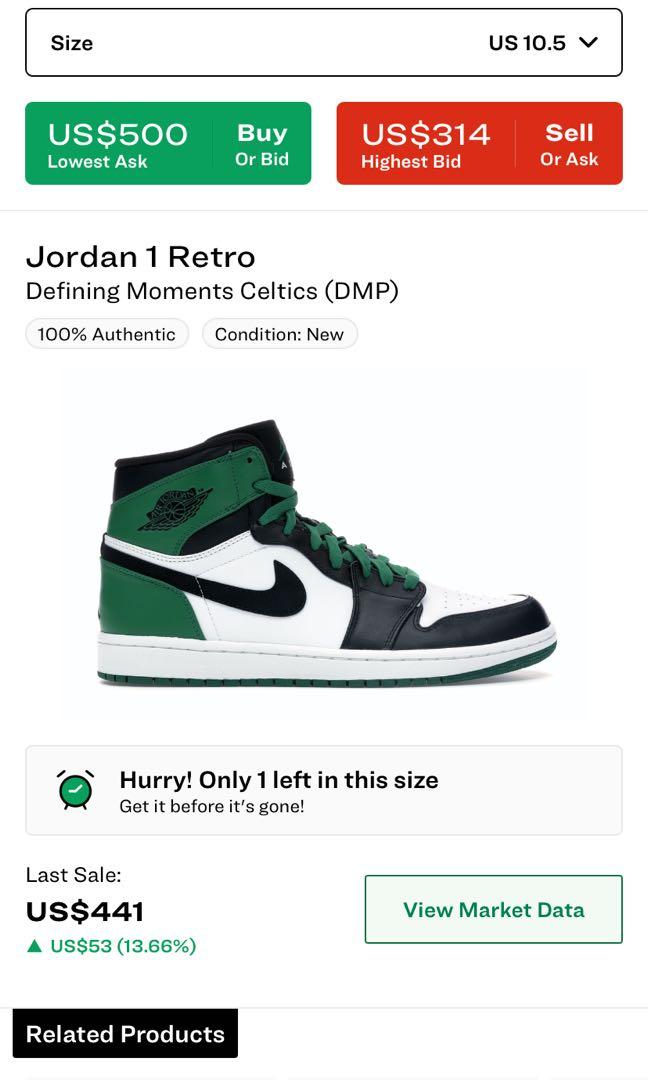Expand the Related Products section
This screenshot has height=1080, width=648.
tap(123, 1035)
